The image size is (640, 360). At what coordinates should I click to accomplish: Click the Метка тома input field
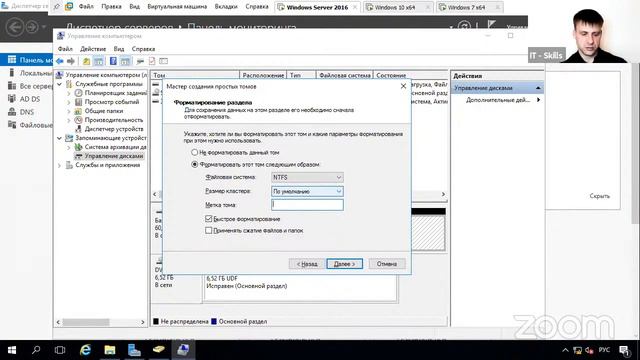[x=307, y=205]
